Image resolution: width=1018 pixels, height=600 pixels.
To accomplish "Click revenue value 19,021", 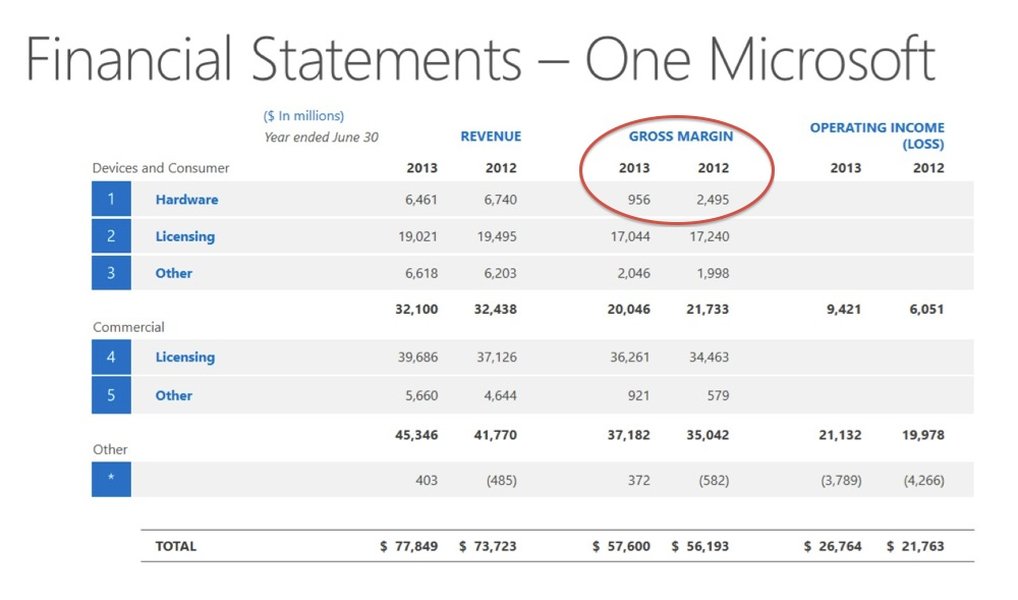I will (417, 236).
